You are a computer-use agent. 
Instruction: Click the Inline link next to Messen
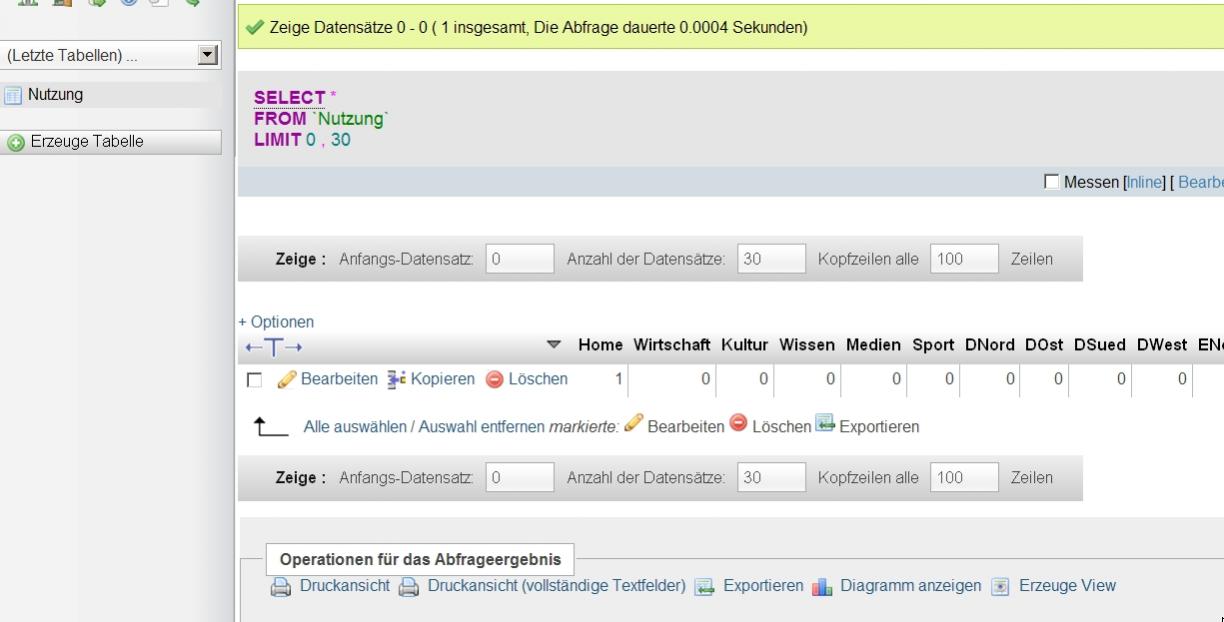[1144, 181]
